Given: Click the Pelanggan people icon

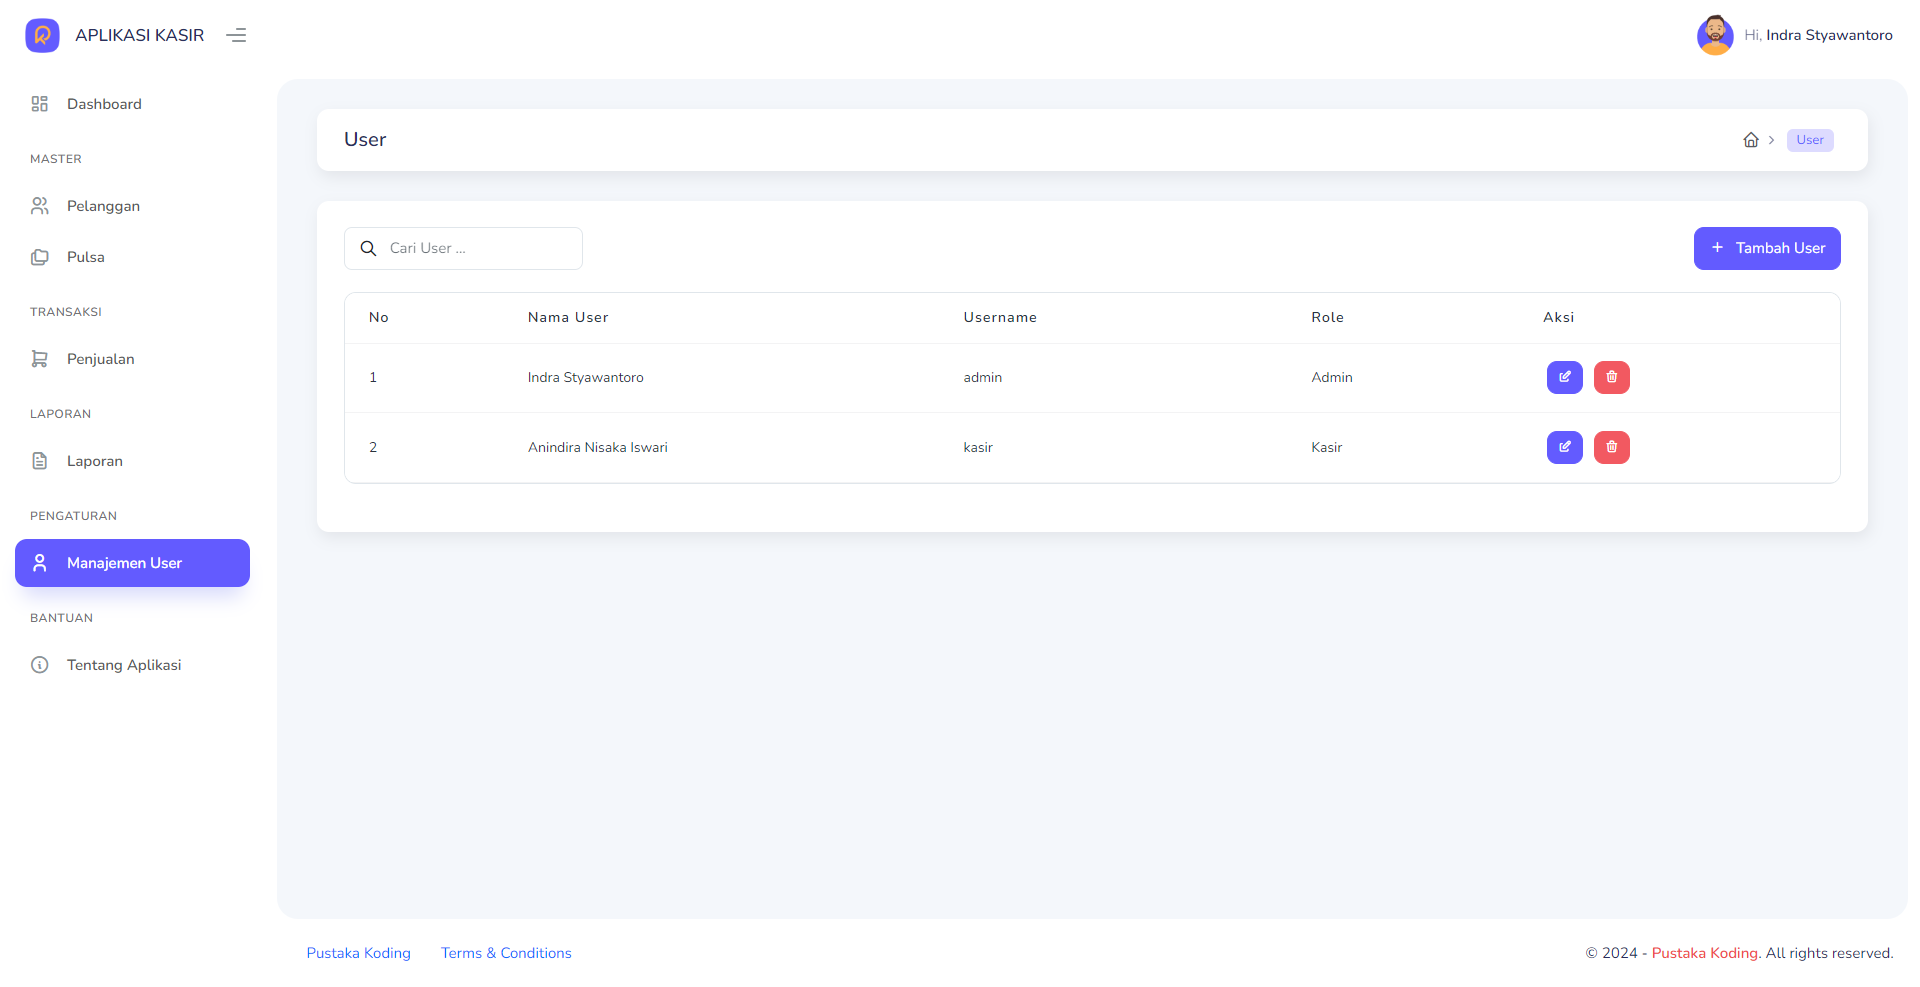Looking at the screenshot, I should (39, 205).
